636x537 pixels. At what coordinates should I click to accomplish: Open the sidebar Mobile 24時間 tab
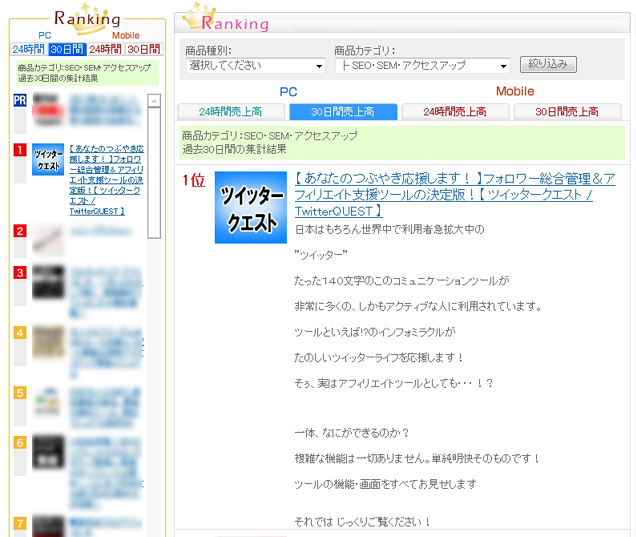click(105, 49)
